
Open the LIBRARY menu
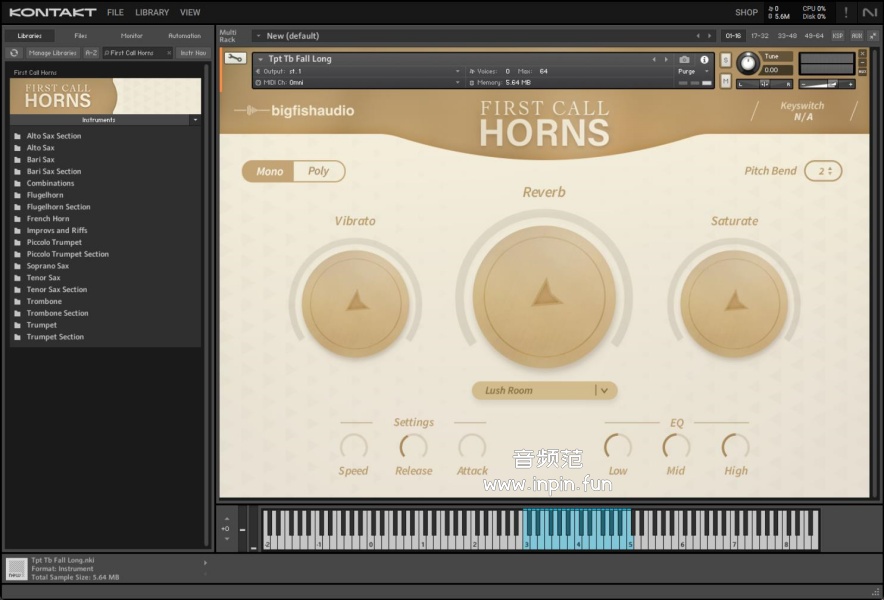pyautogui.click(x=152, y=12)
